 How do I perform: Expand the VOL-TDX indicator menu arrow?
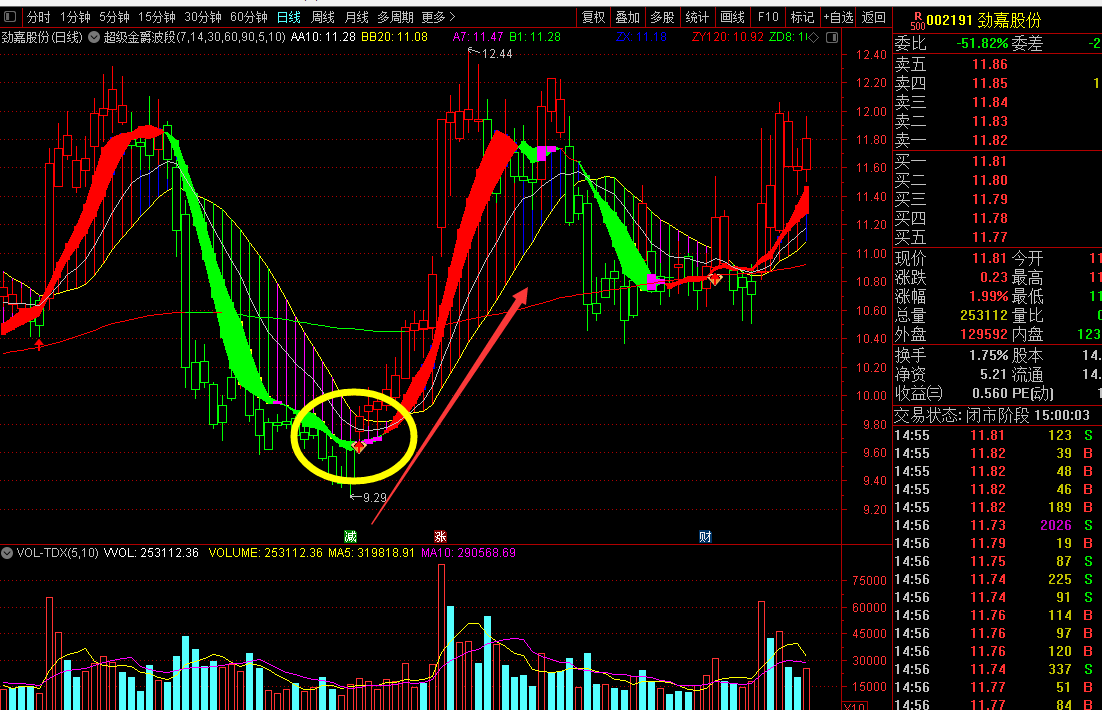click(8, 552)
